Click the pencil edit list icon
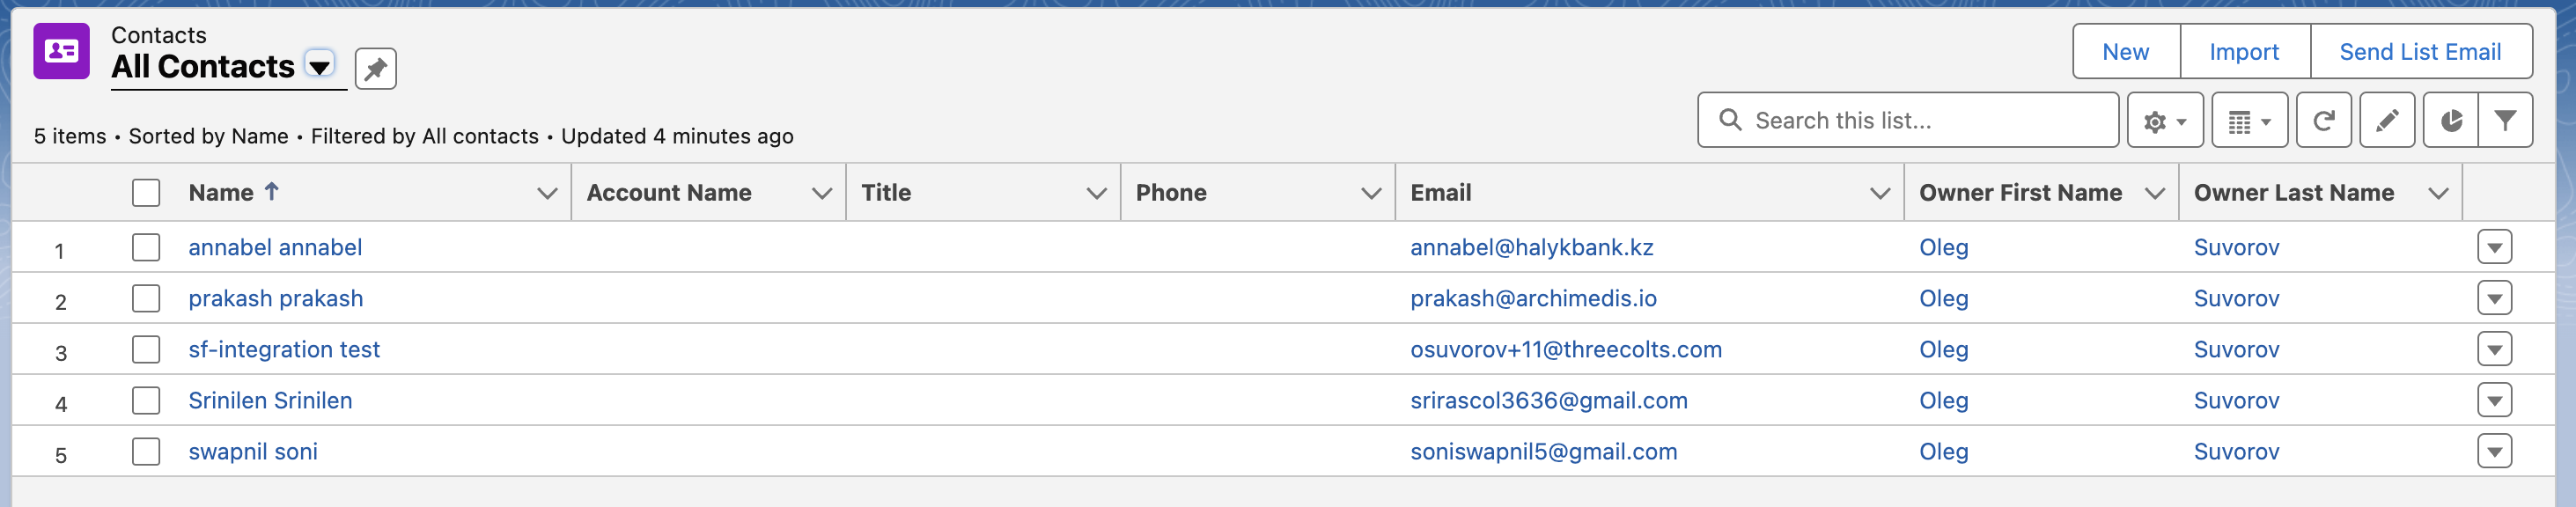Viewport: 2576px width, 507px height. [x=2387, y=121]
